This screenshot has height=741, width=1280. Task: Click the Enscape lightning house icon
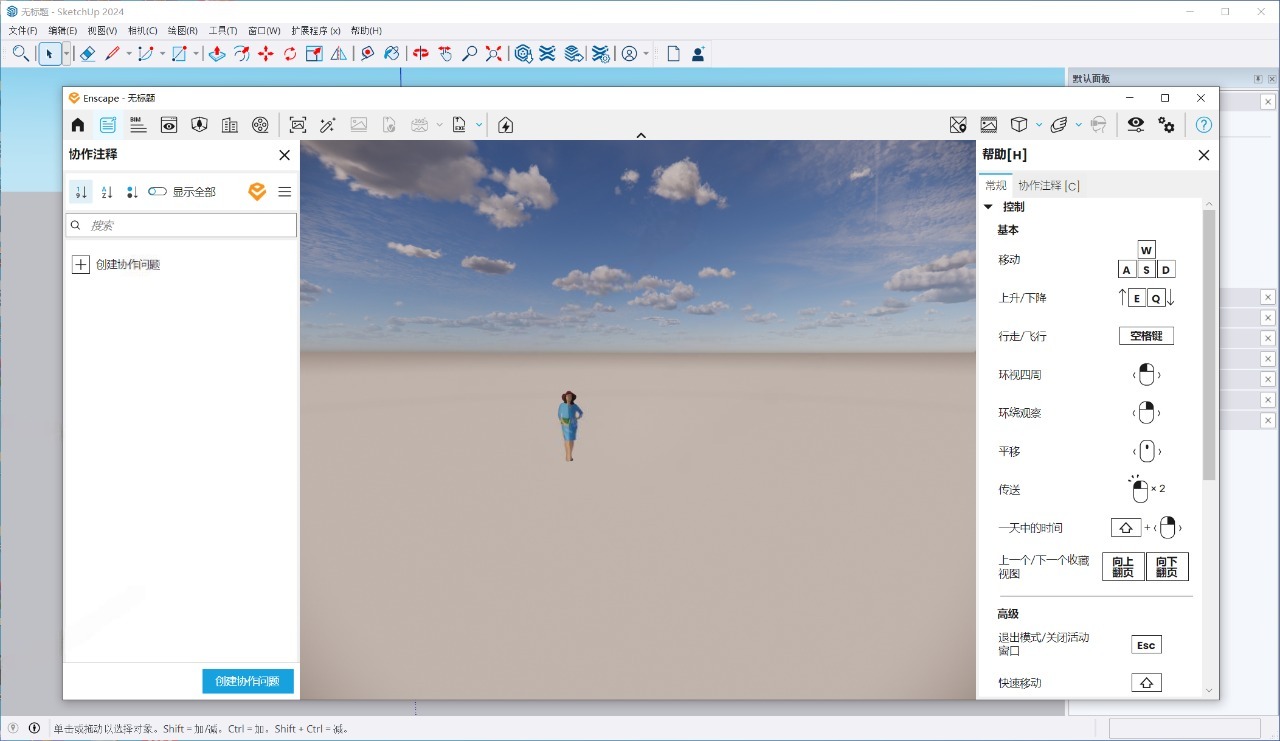pyautogui.click(x=506, y=125)
